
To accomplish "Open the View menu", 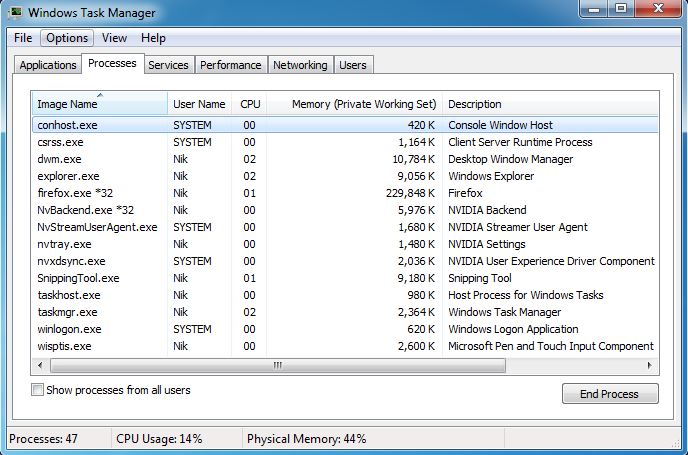I will coord(114,38).
